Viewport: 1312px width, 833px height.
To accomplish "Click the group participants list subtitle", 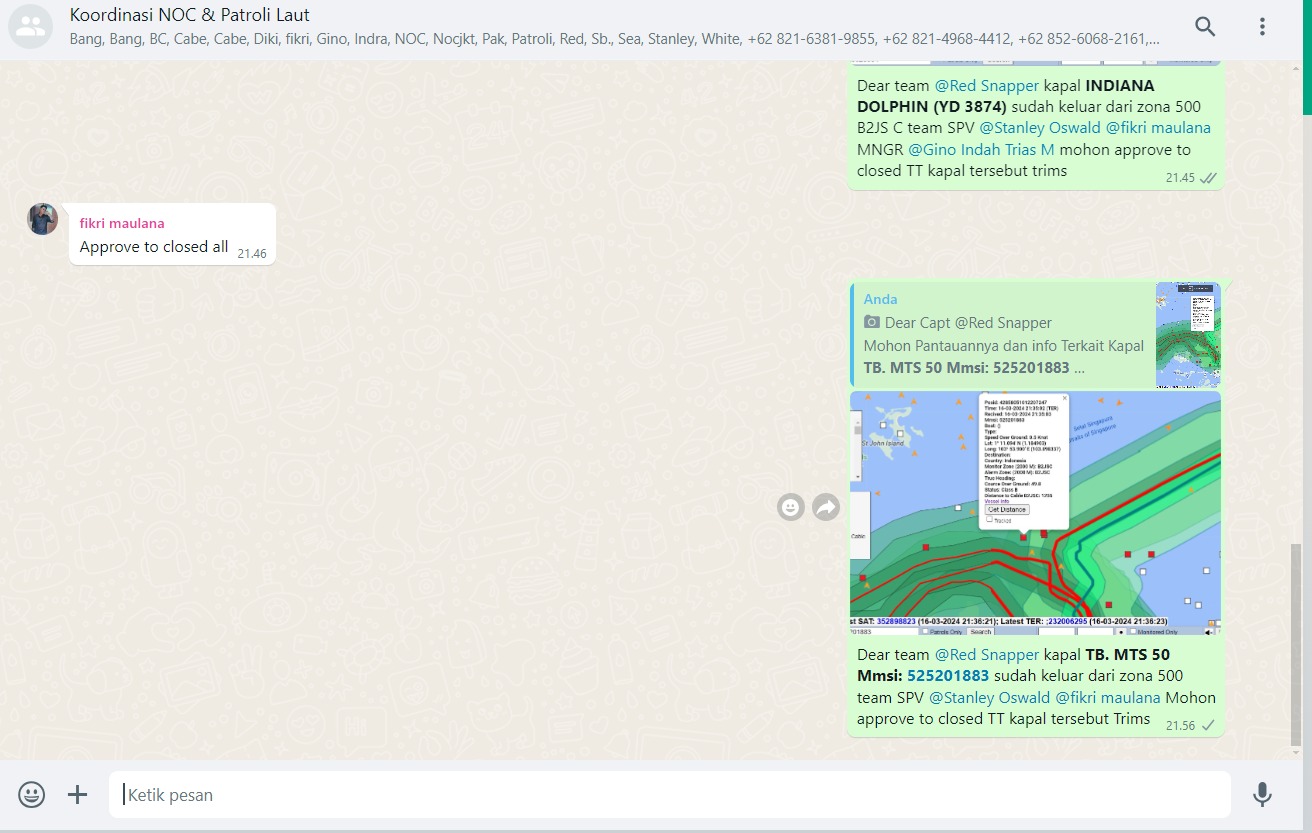I will 614,40.
